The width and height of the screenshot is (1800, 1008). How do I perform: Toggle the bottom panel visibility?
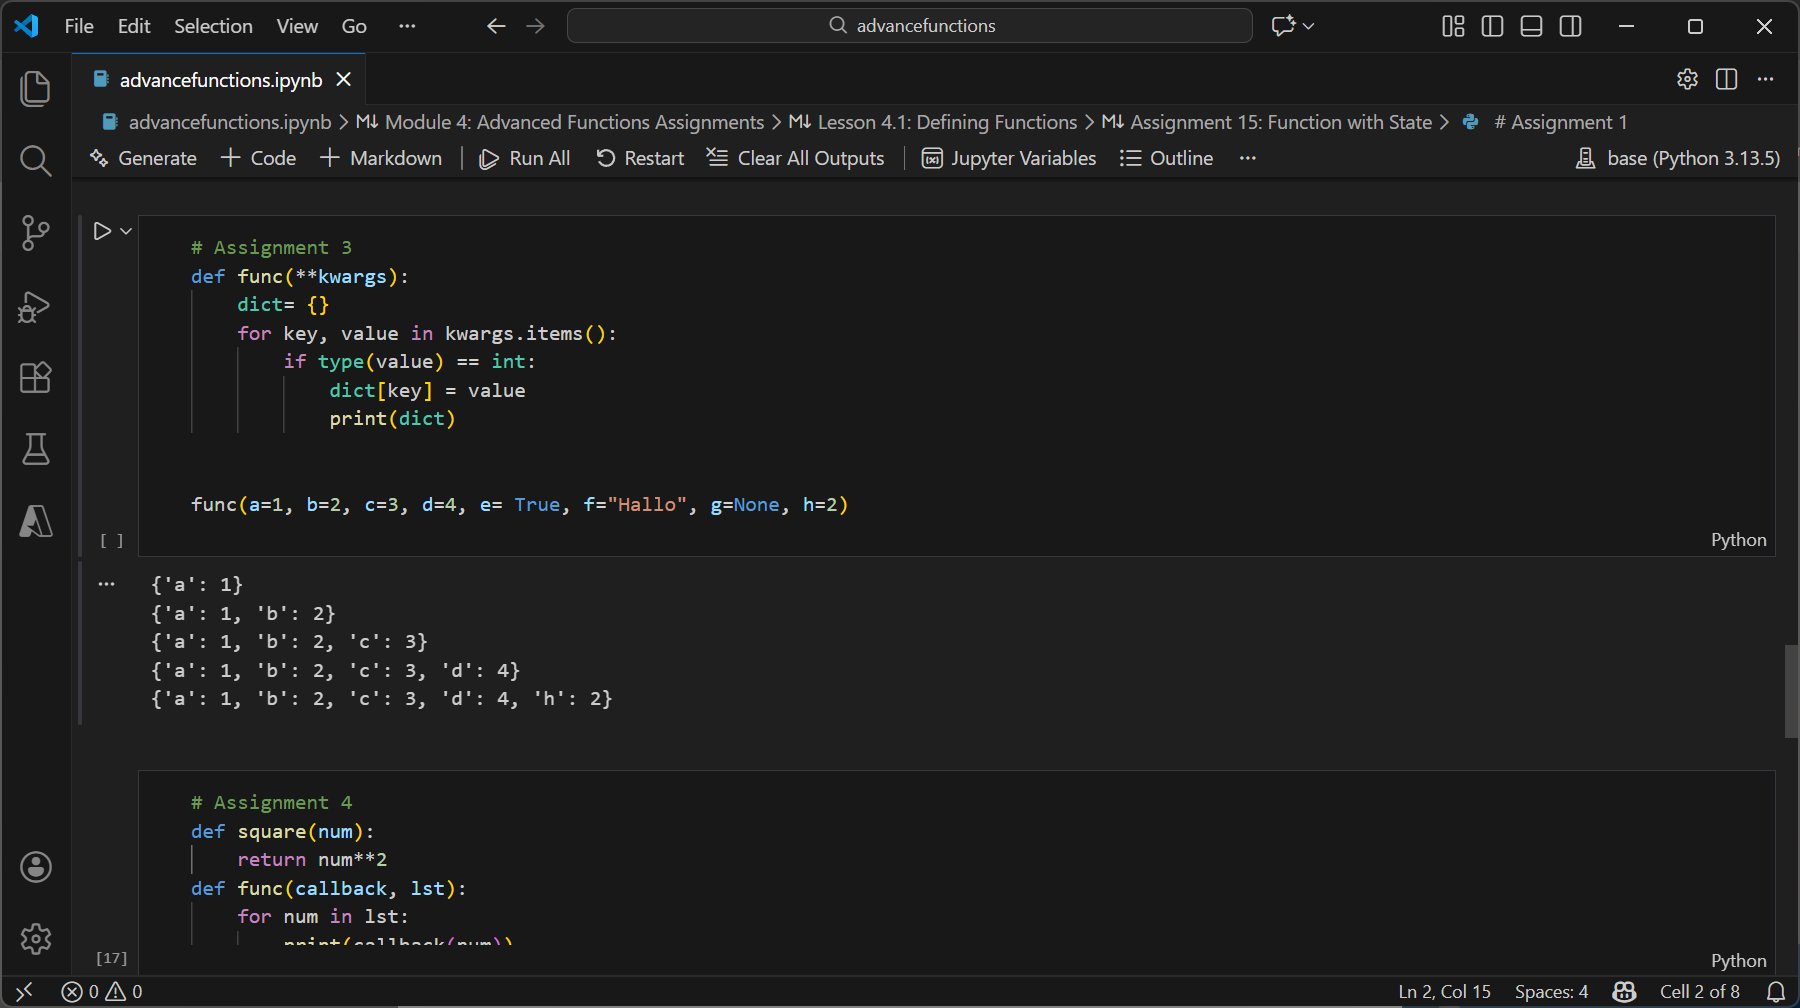click(1531, 26)
